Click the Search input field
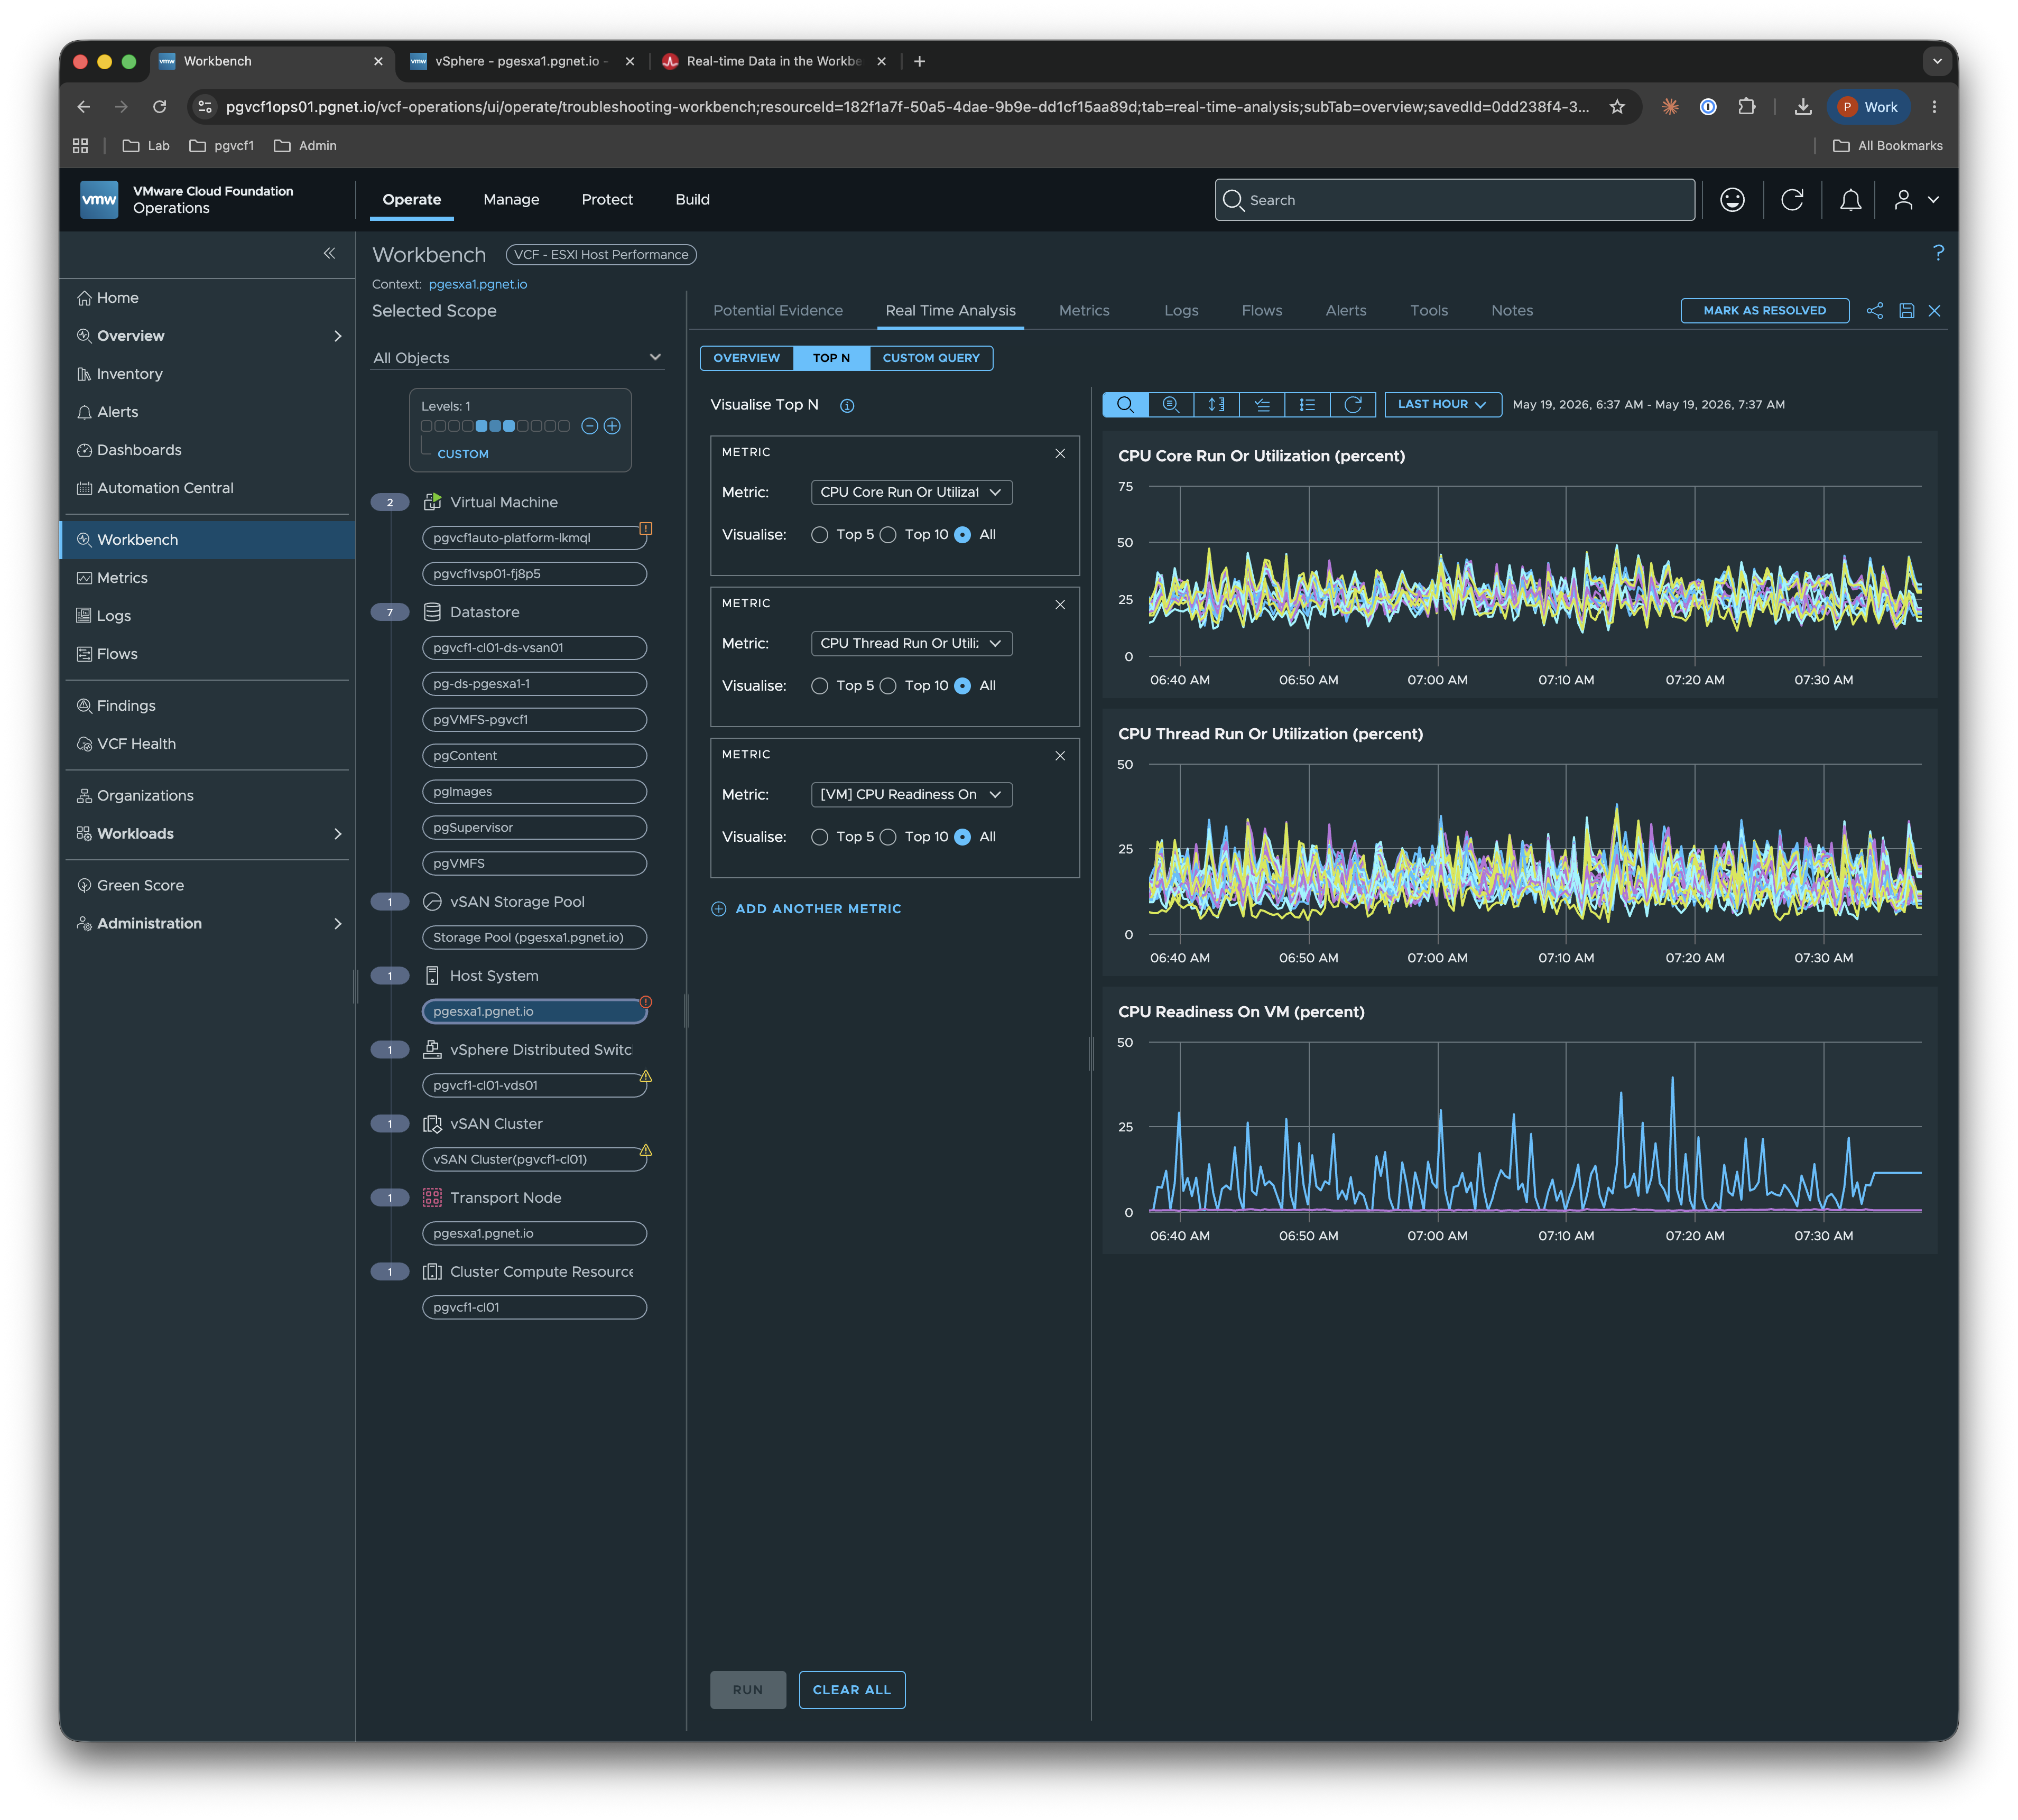Screen dimensions: 2018x1820 1455,200
